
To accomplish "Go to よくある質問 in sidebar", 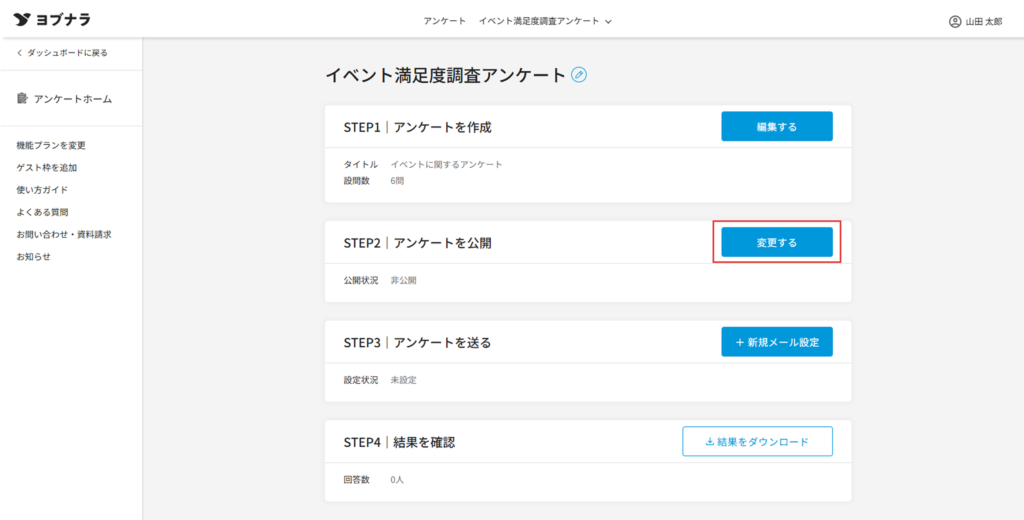I will pyautogui.click(x=42, y=212).
